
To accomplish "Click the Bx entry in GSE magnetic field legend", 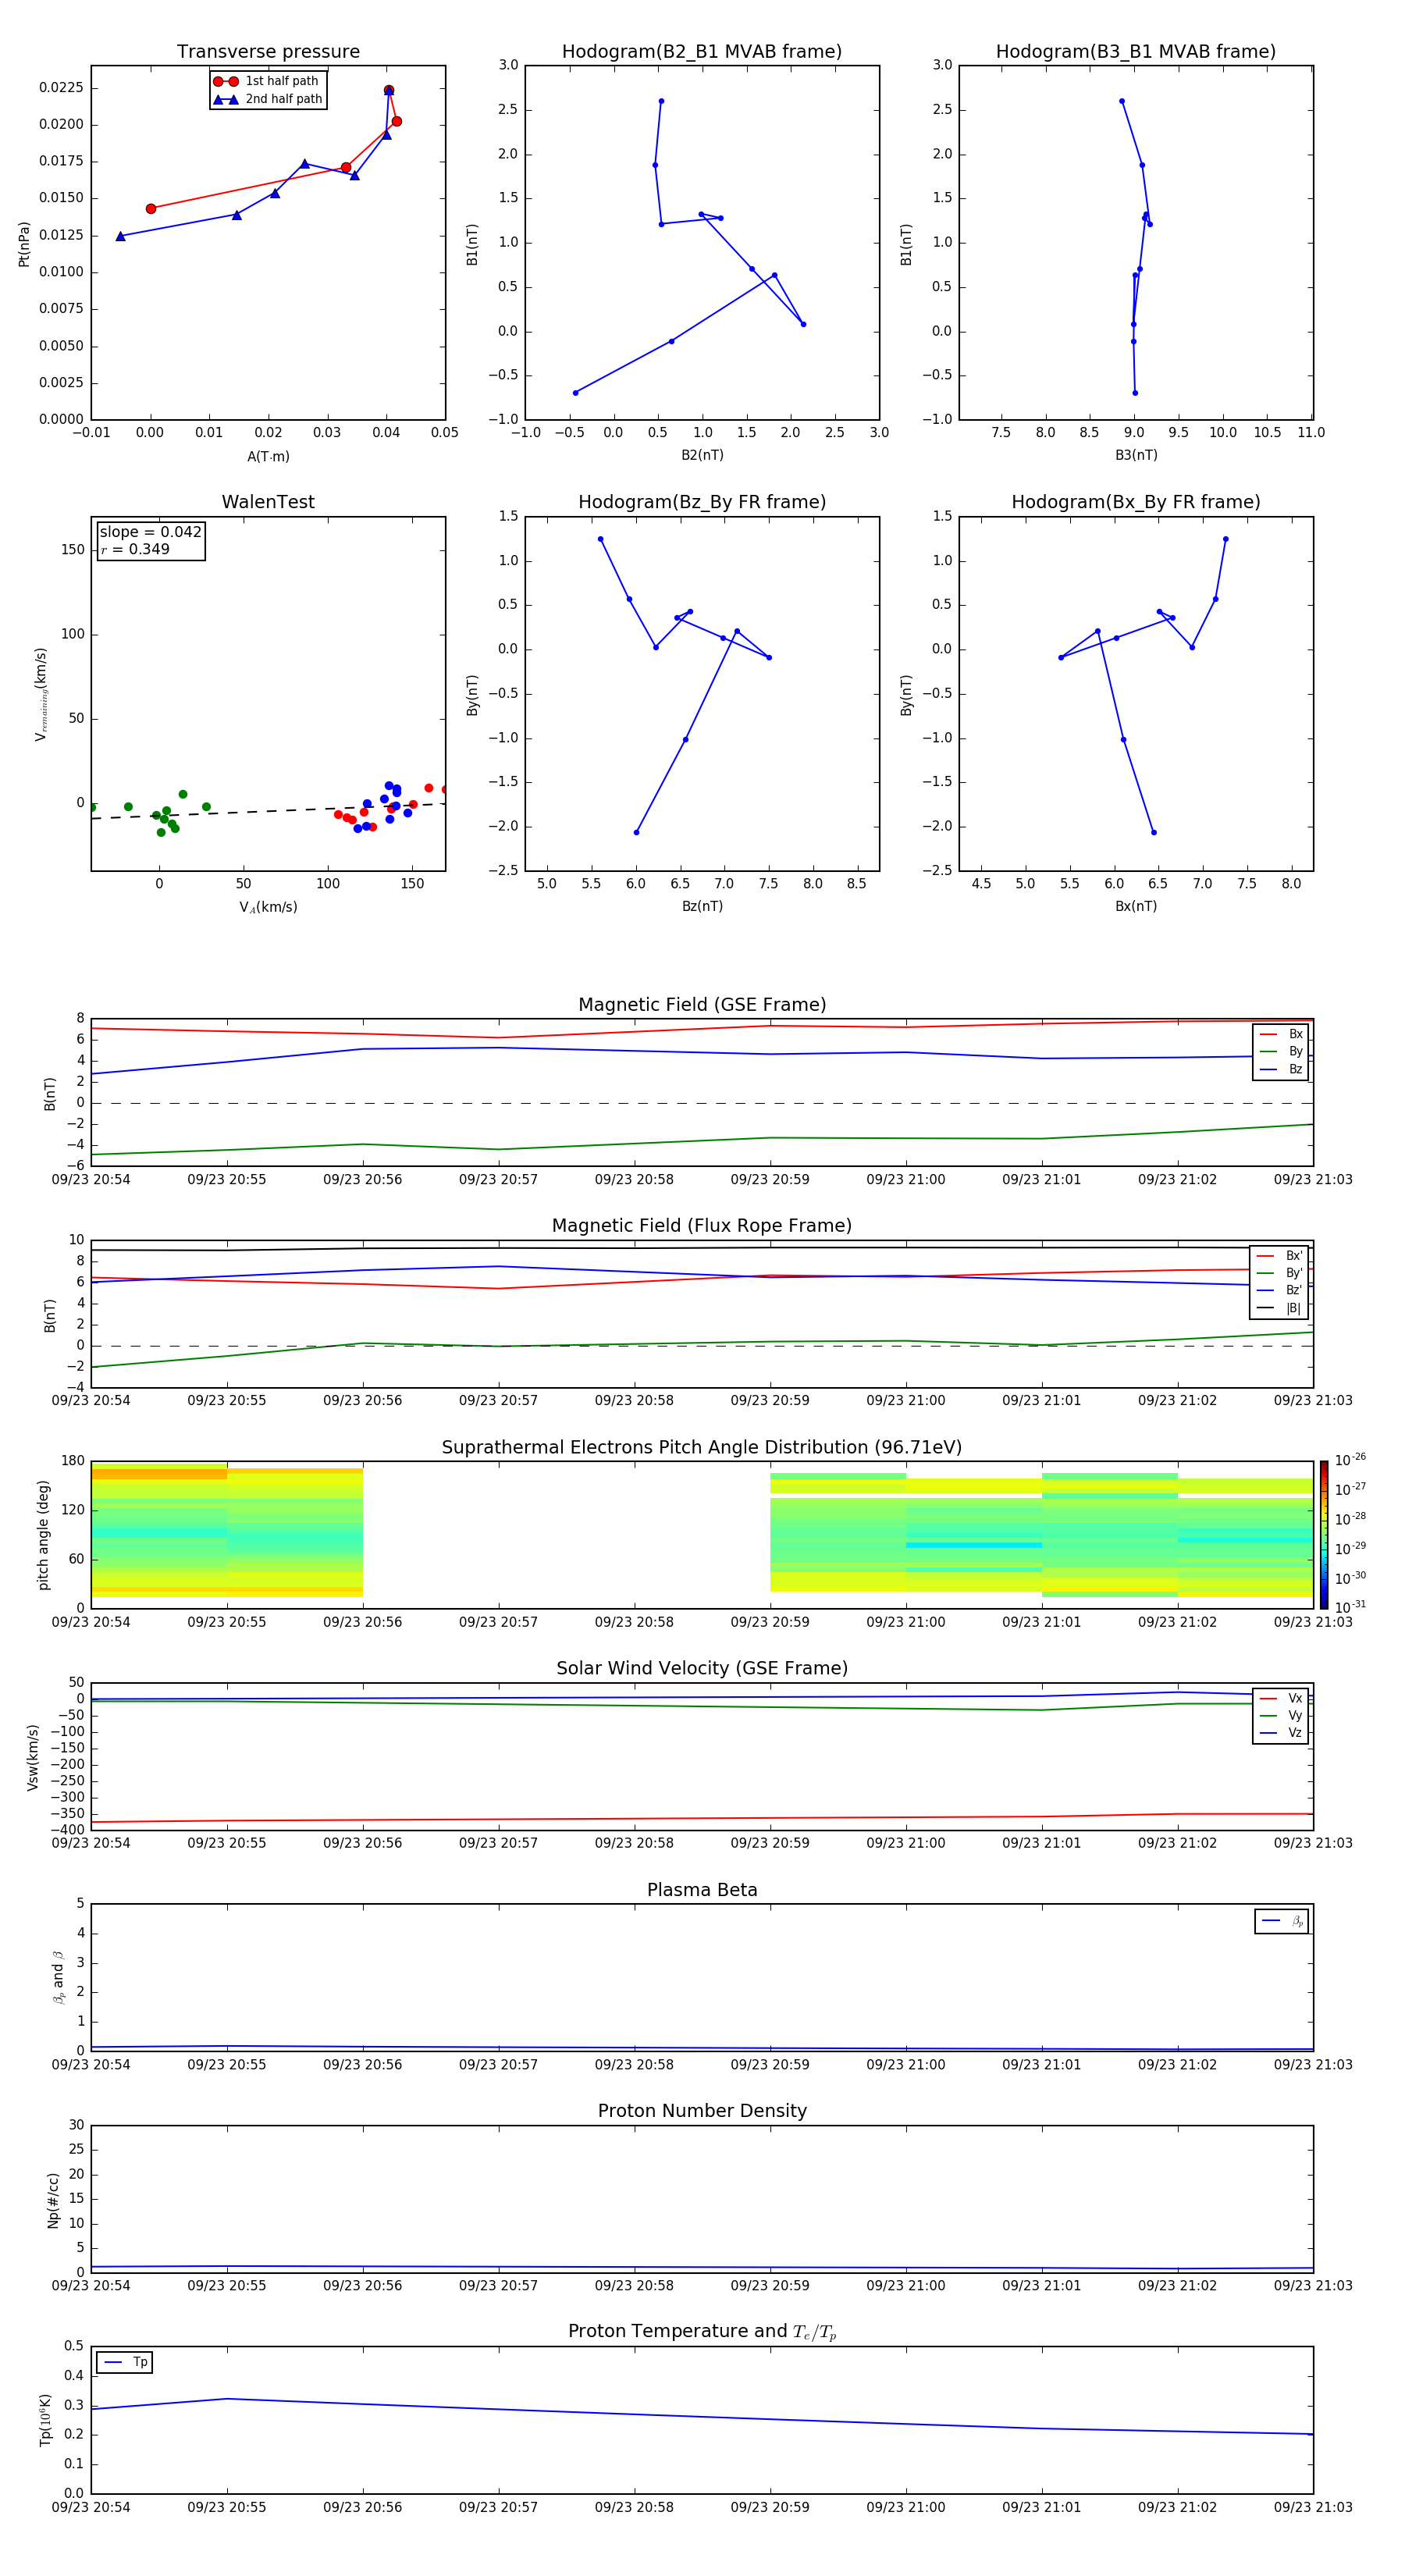I will [1281, 1034].
